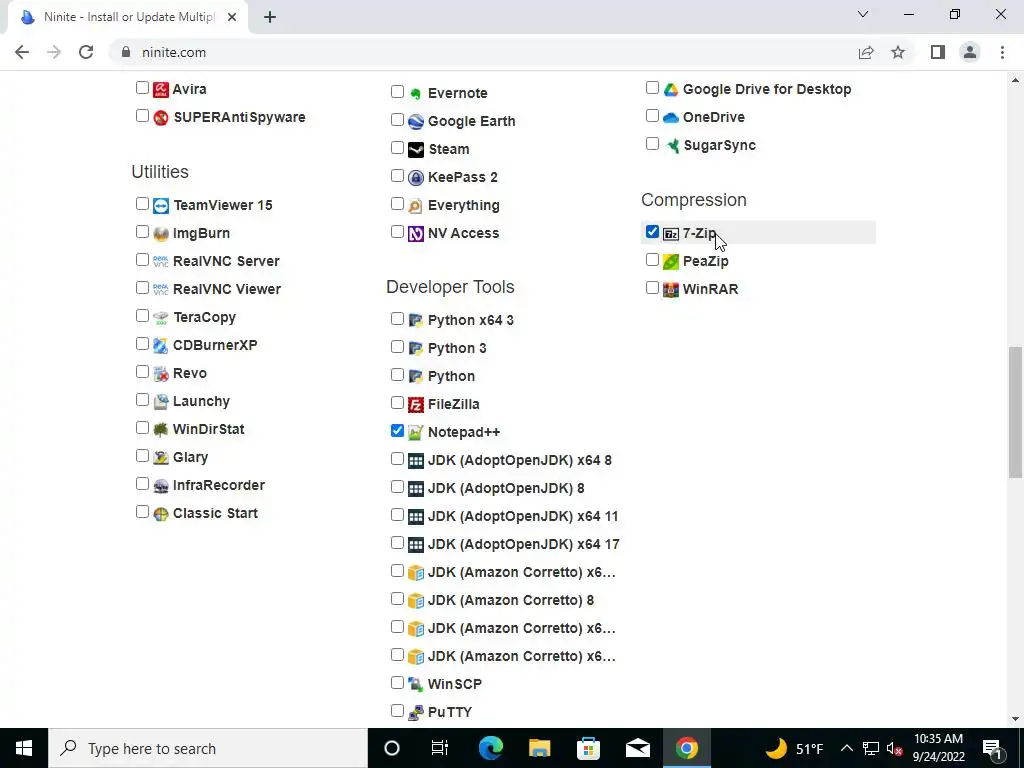
Task: Click the Evernote elephant icon
Action: [416, 93]
